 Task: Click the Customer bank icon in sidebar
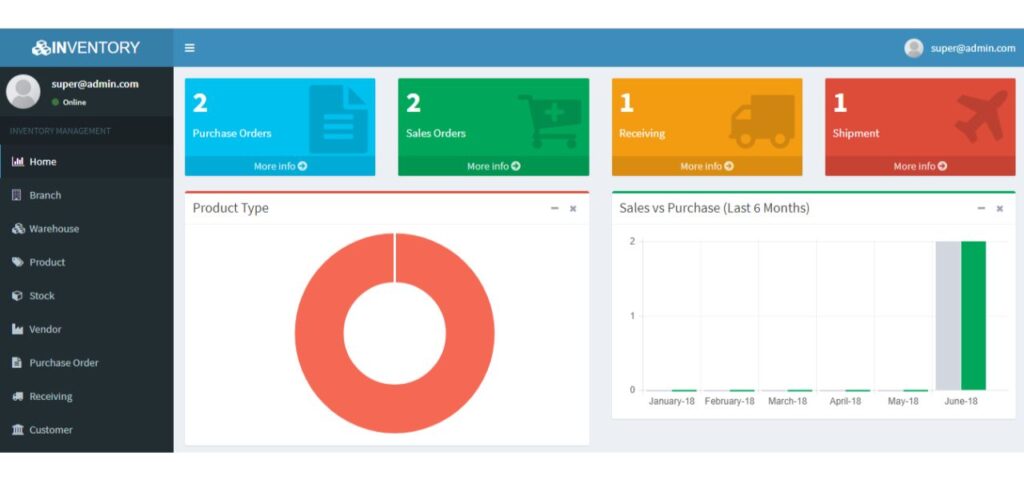click(x=17, y=430)
